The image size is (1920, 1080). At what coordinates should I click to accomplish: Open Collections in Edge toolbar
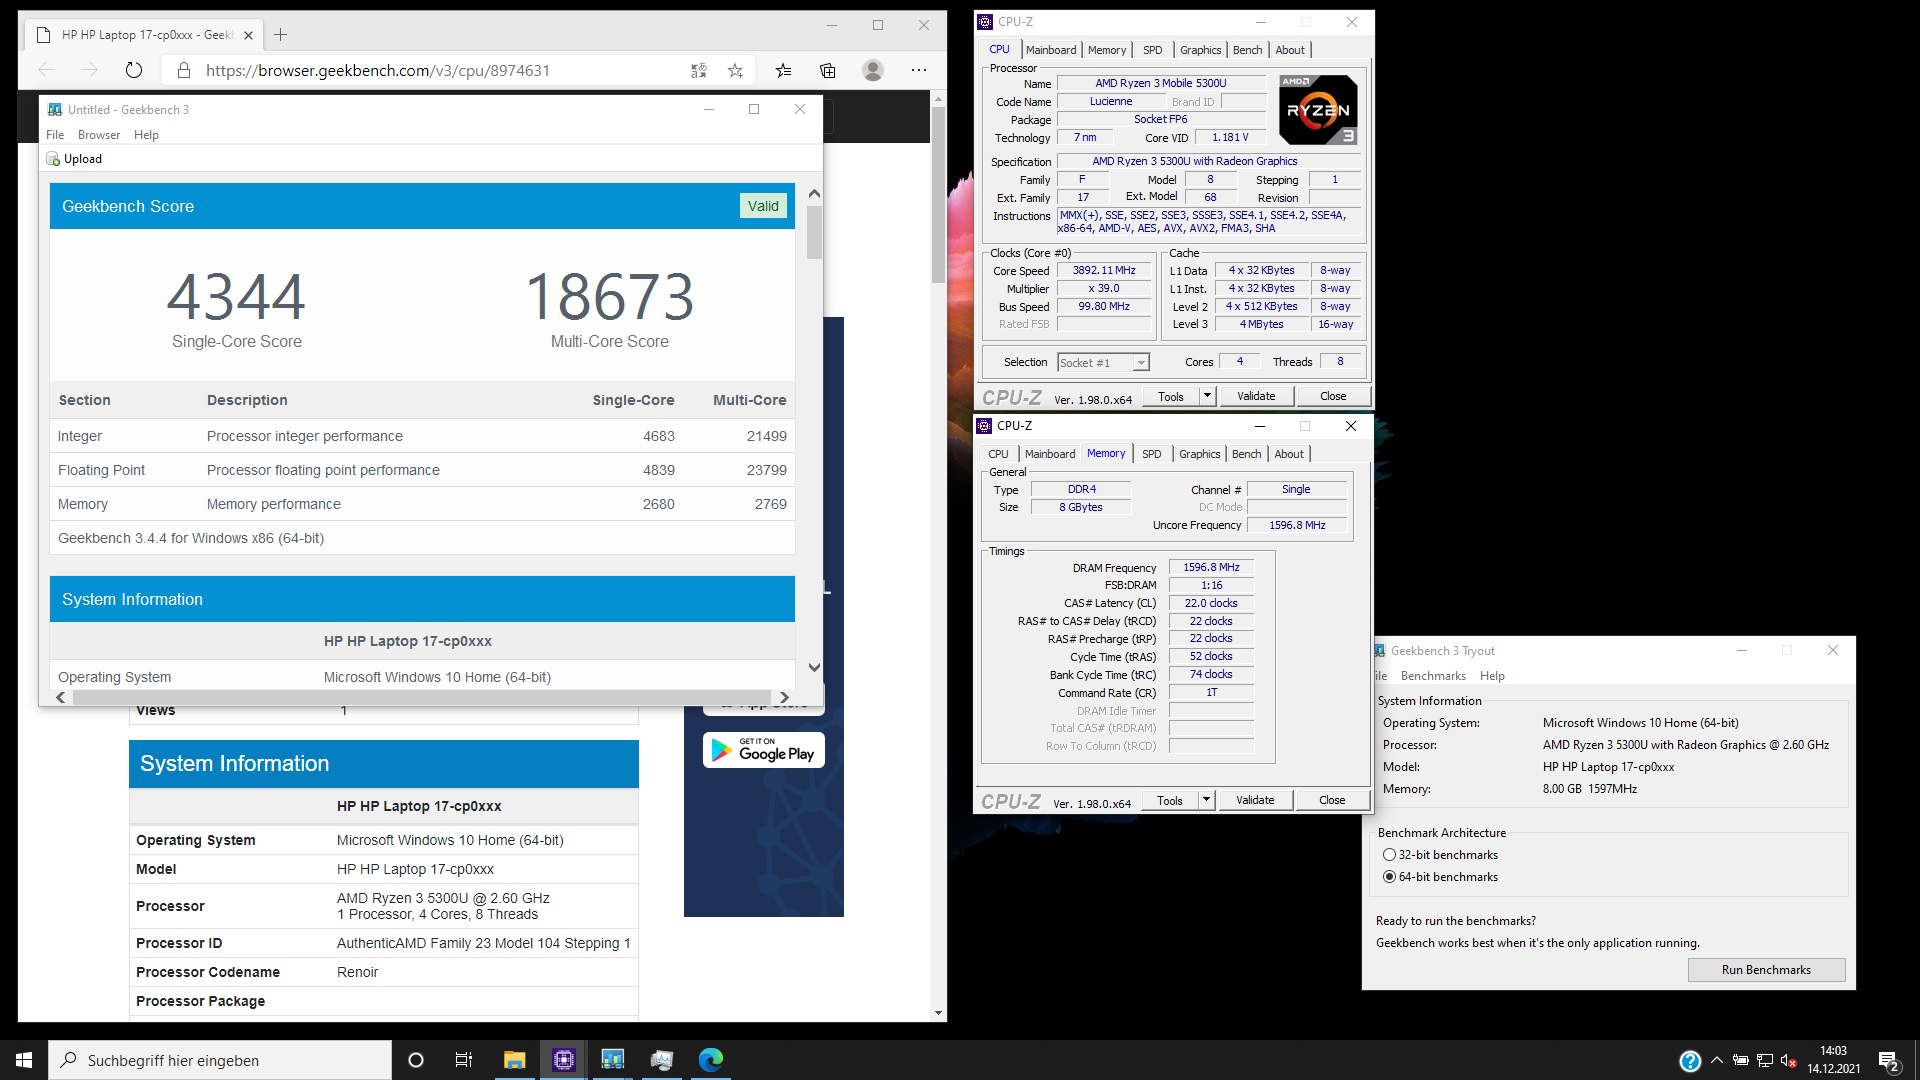828,70
